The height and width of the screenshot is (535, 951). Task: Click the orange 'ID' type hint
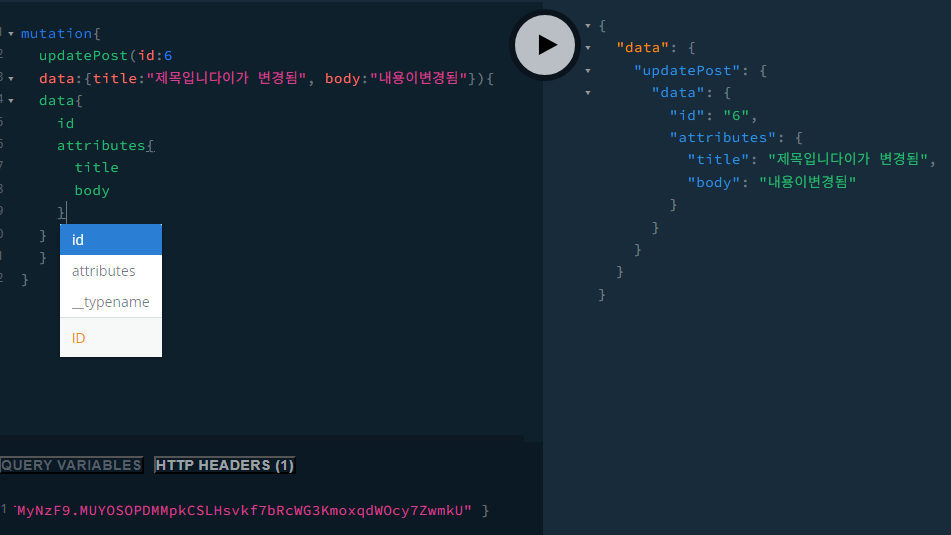click(x=78, y=338)
